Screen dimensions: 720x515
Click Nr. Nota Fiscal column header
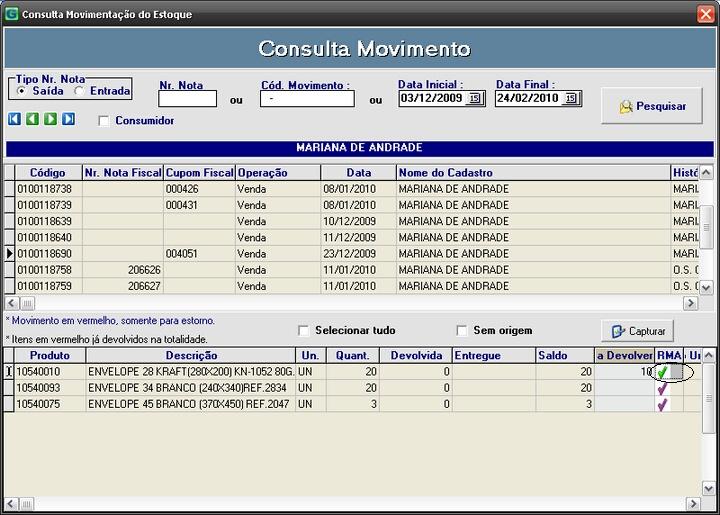(123, 173)
